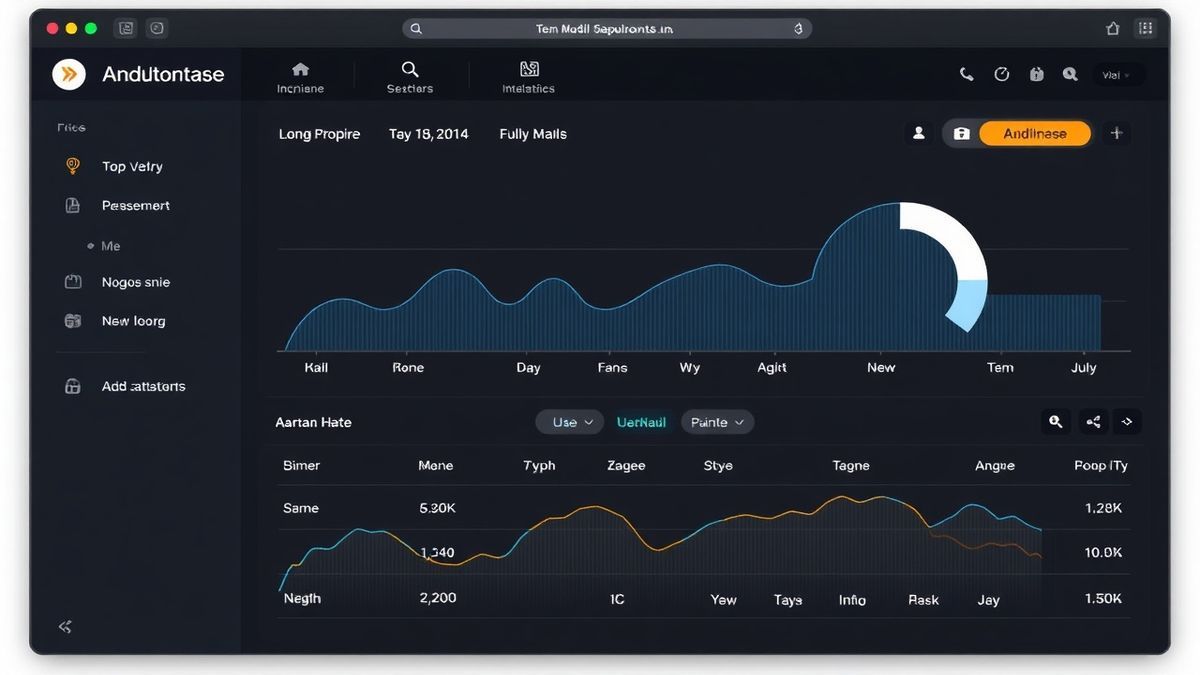Click the header magnifier icon next to Vial
The image size is (1200, 675).
click(x=1070, y=74)
